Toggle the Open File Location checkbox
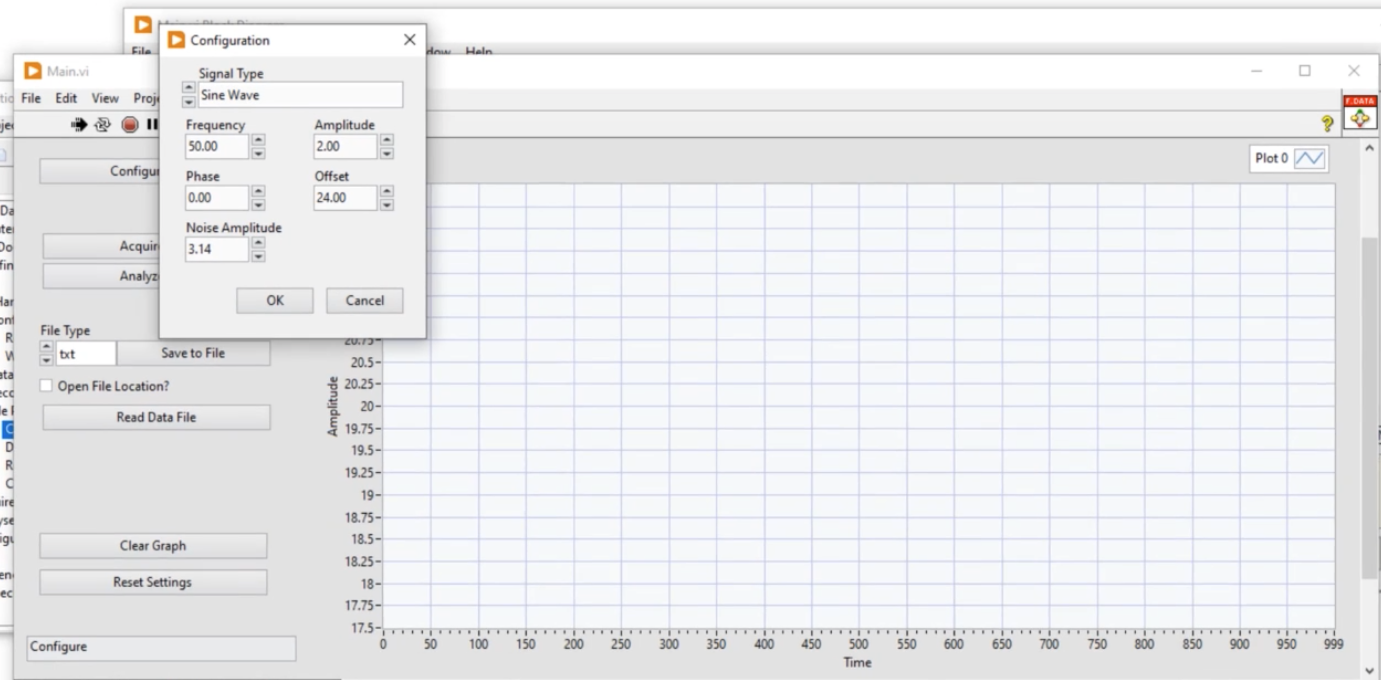Viewport: 1381px width, 680px height. click(46, 386)
